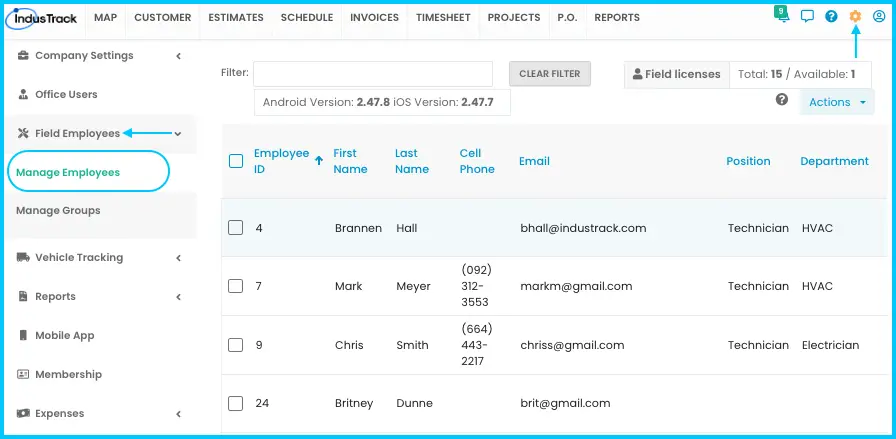Click the Mobile App phone icon
This screenshot has width=896, height=439.
pos(23,335)
